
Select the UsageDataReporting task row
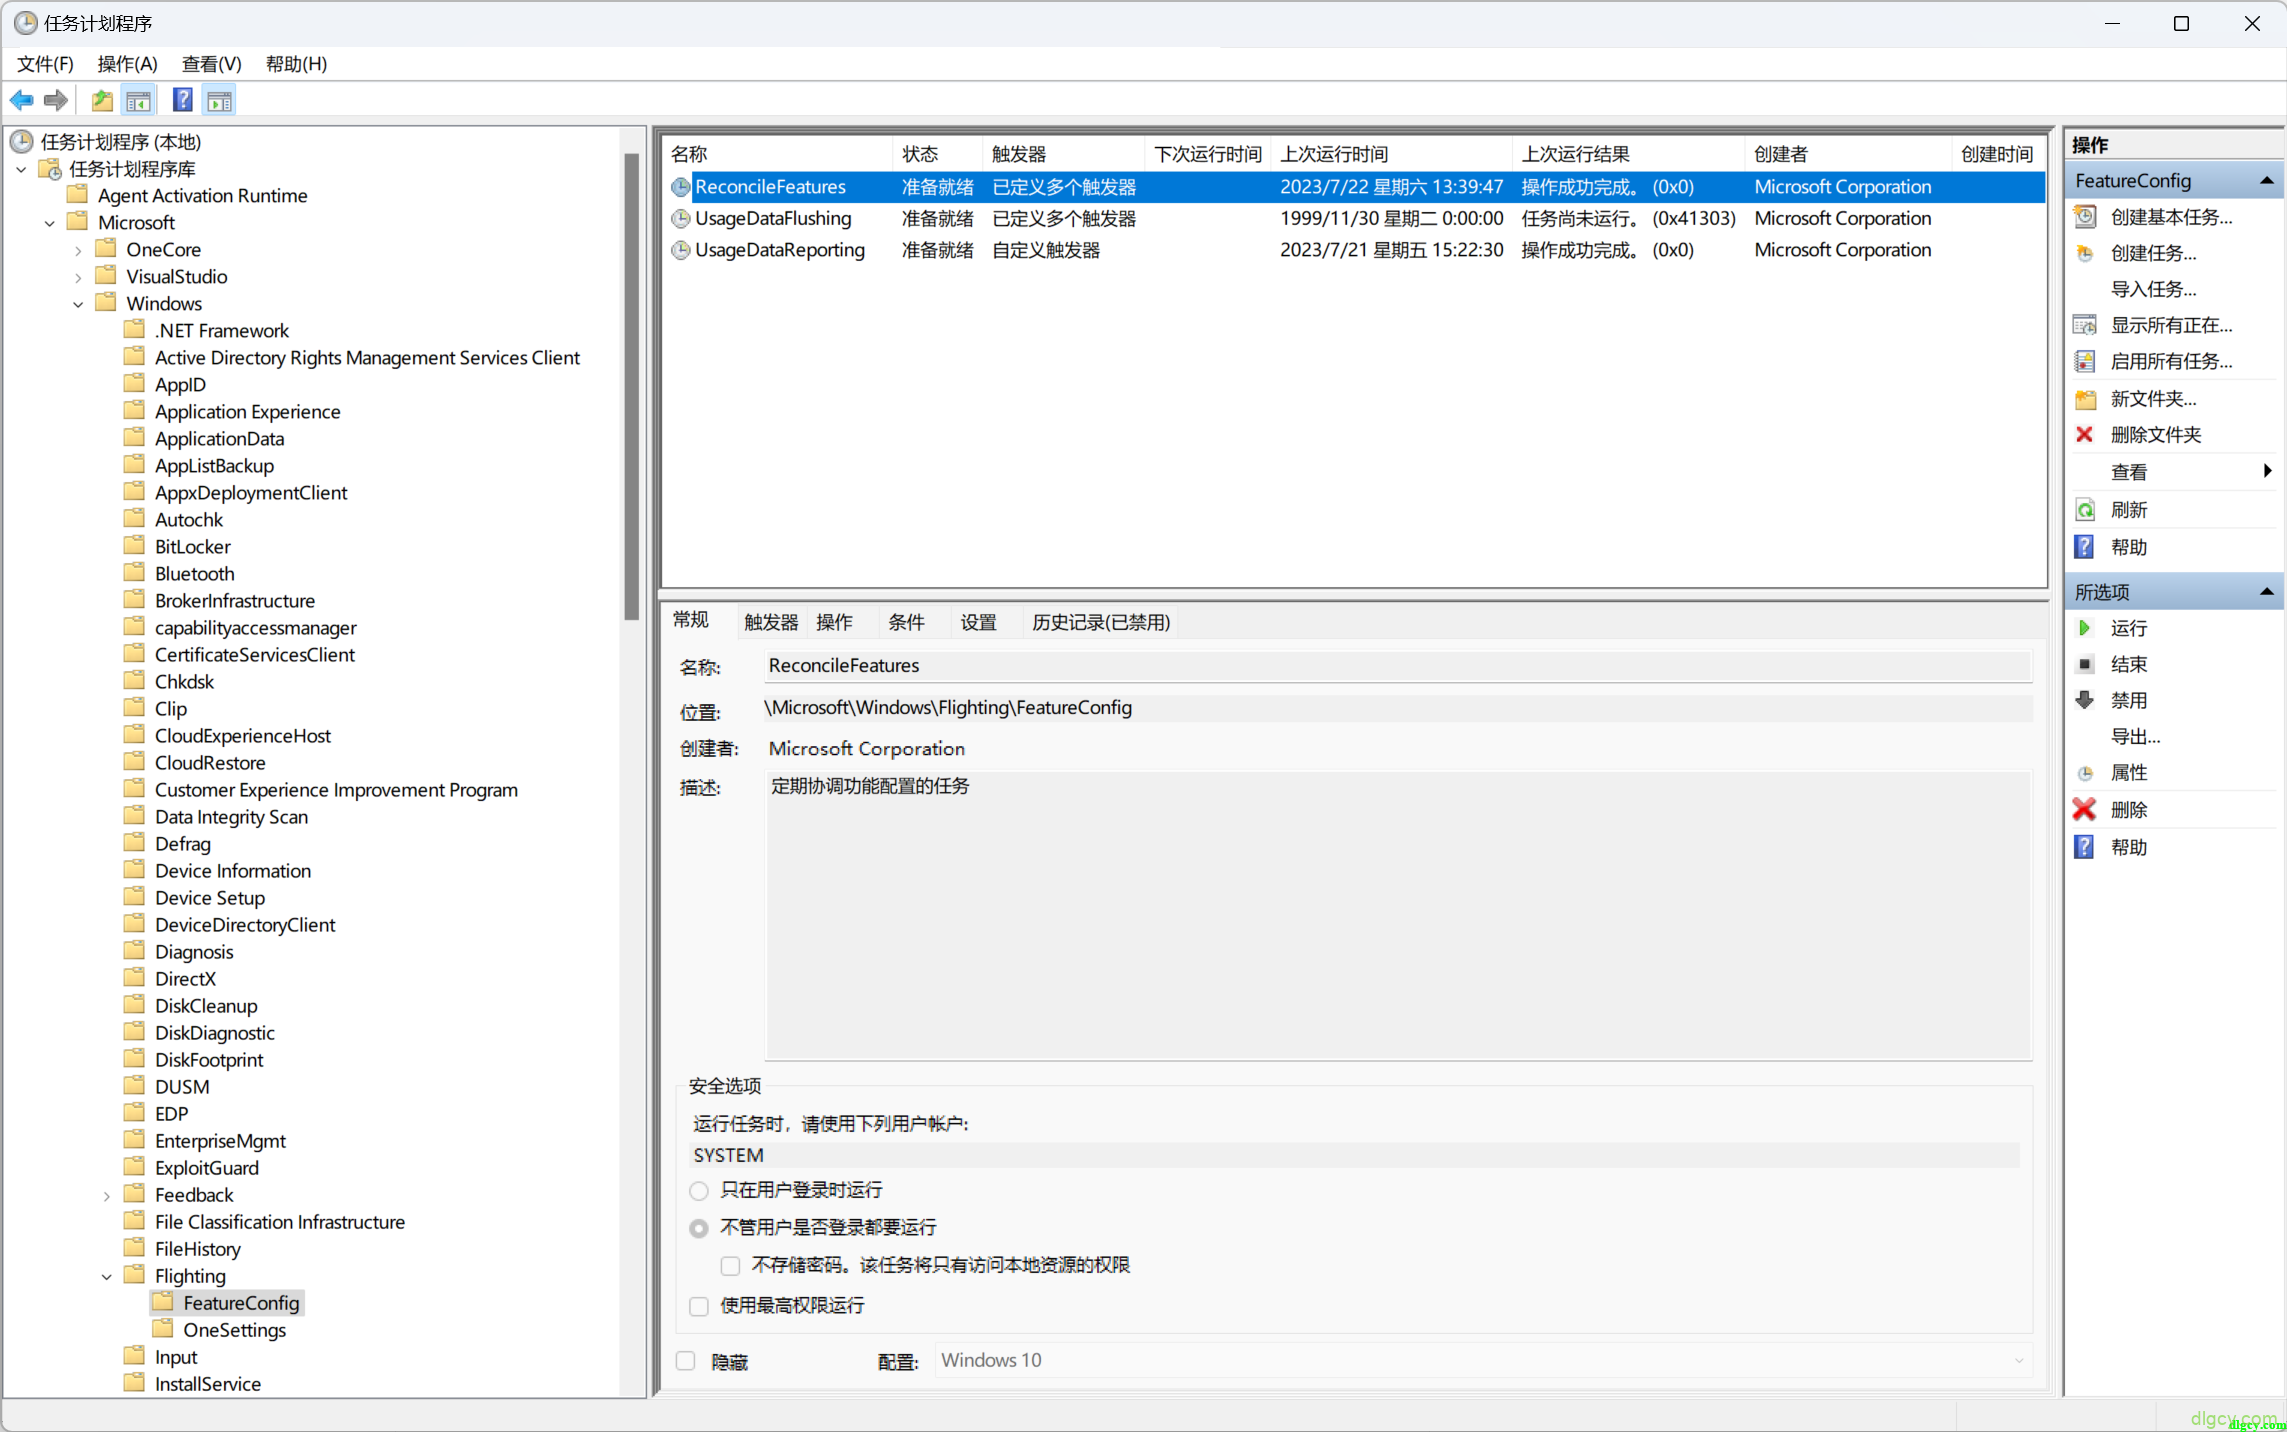[x=779, y=250]
